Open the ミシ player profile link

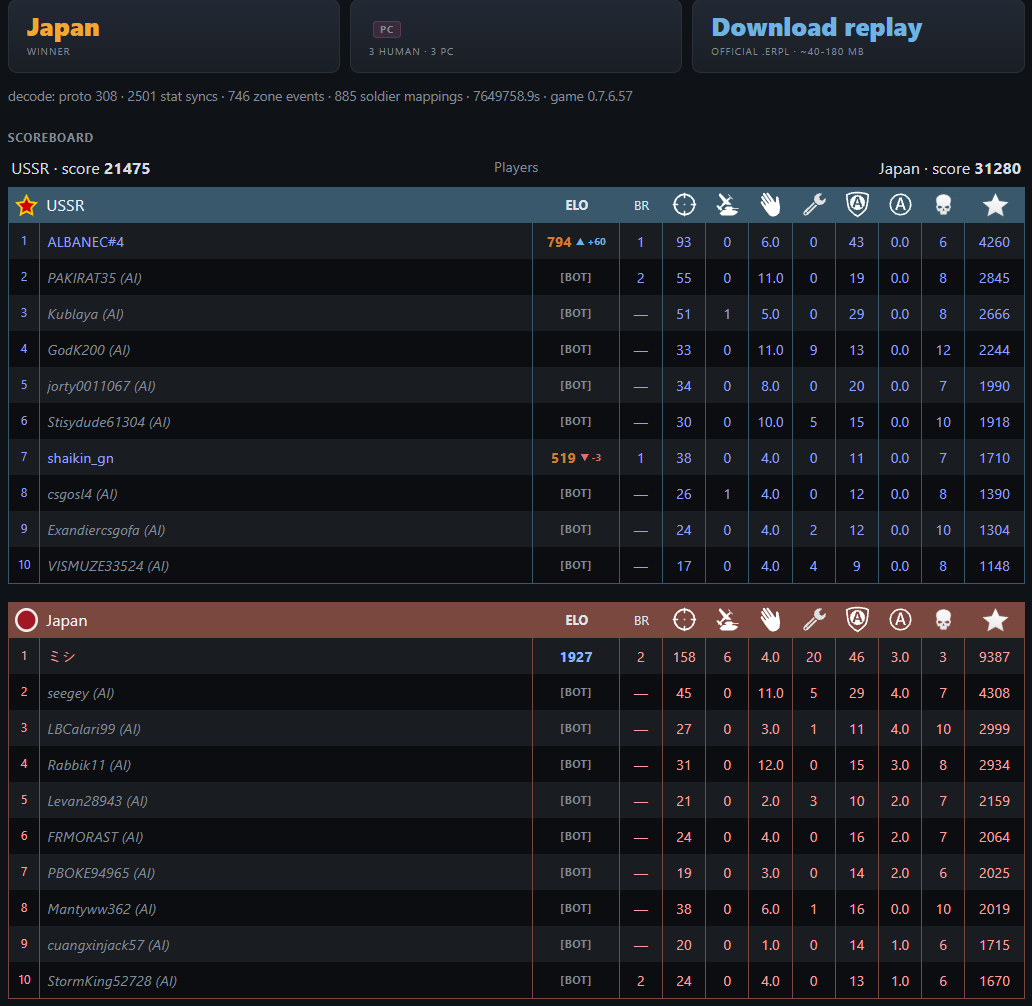(x=62, y=656)
